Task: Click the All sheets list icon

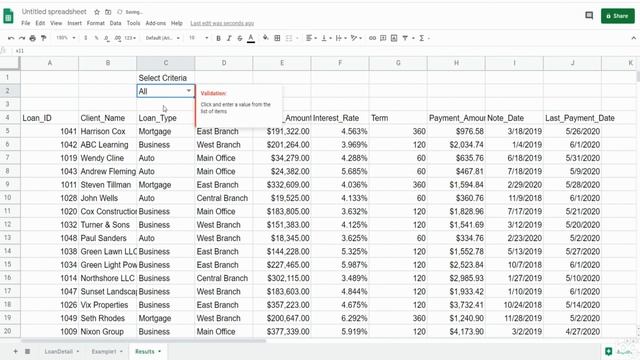Action: click(x=27, y=351)
